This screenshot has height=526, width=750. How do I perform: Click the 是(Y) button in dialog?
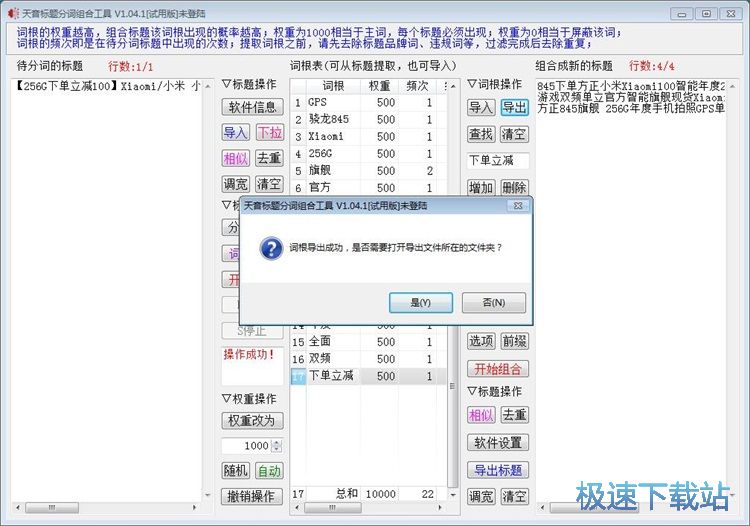pyautogui.click(x=420, y=303)
